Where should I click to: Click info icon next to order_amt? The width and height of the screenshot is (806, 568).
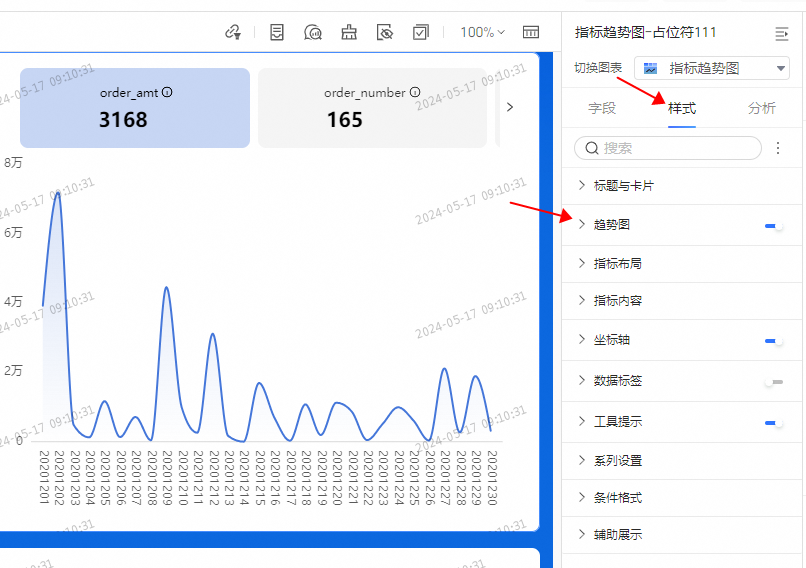click(x=167, y=92)
